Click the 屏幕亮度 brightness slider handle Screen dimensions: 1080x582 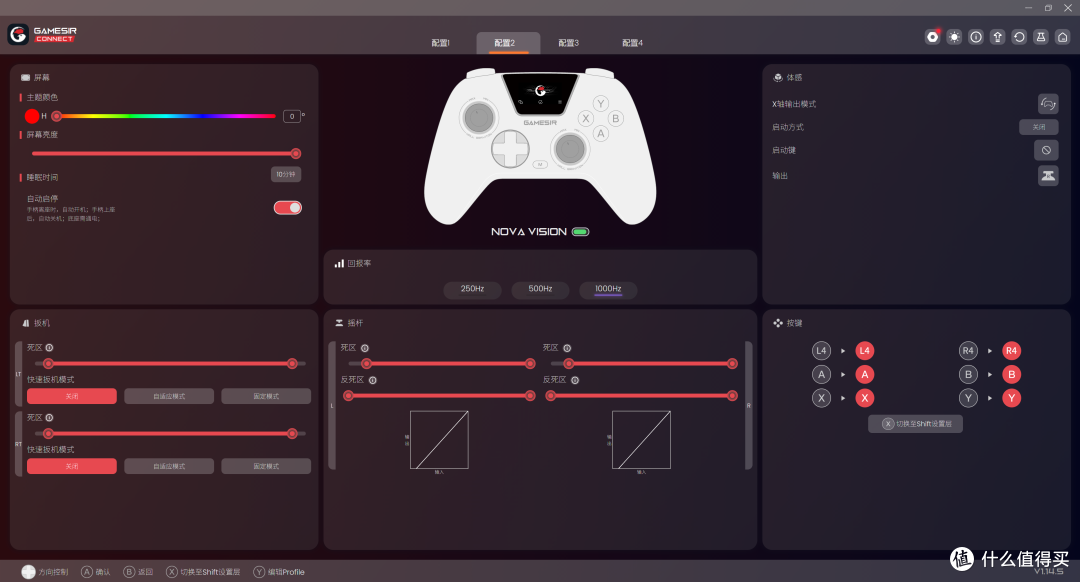pos(295,154)
